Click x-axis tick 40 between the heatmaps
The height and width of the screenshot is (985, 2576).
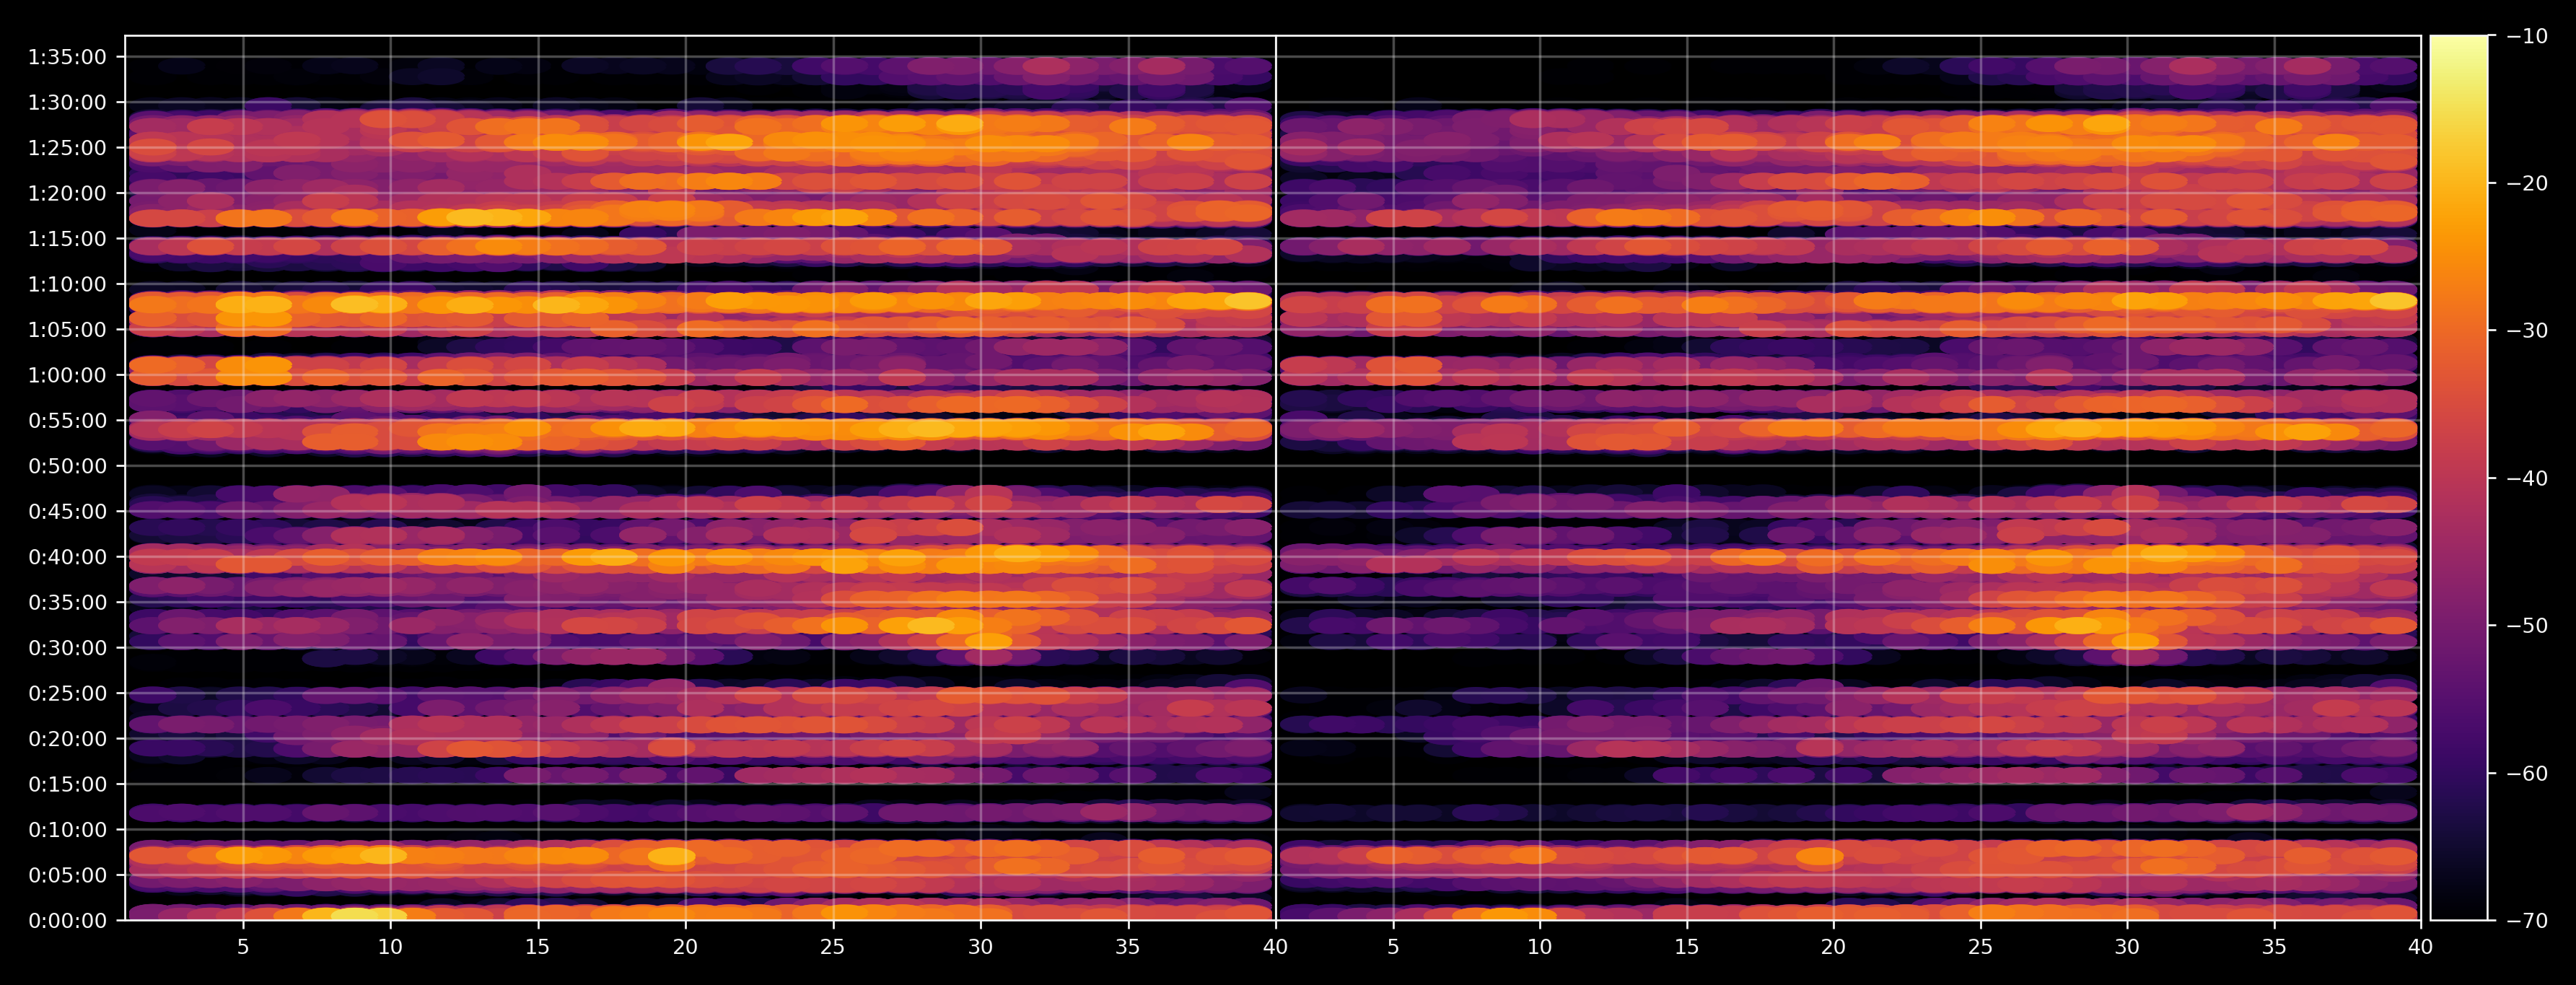click(1275, 947)
